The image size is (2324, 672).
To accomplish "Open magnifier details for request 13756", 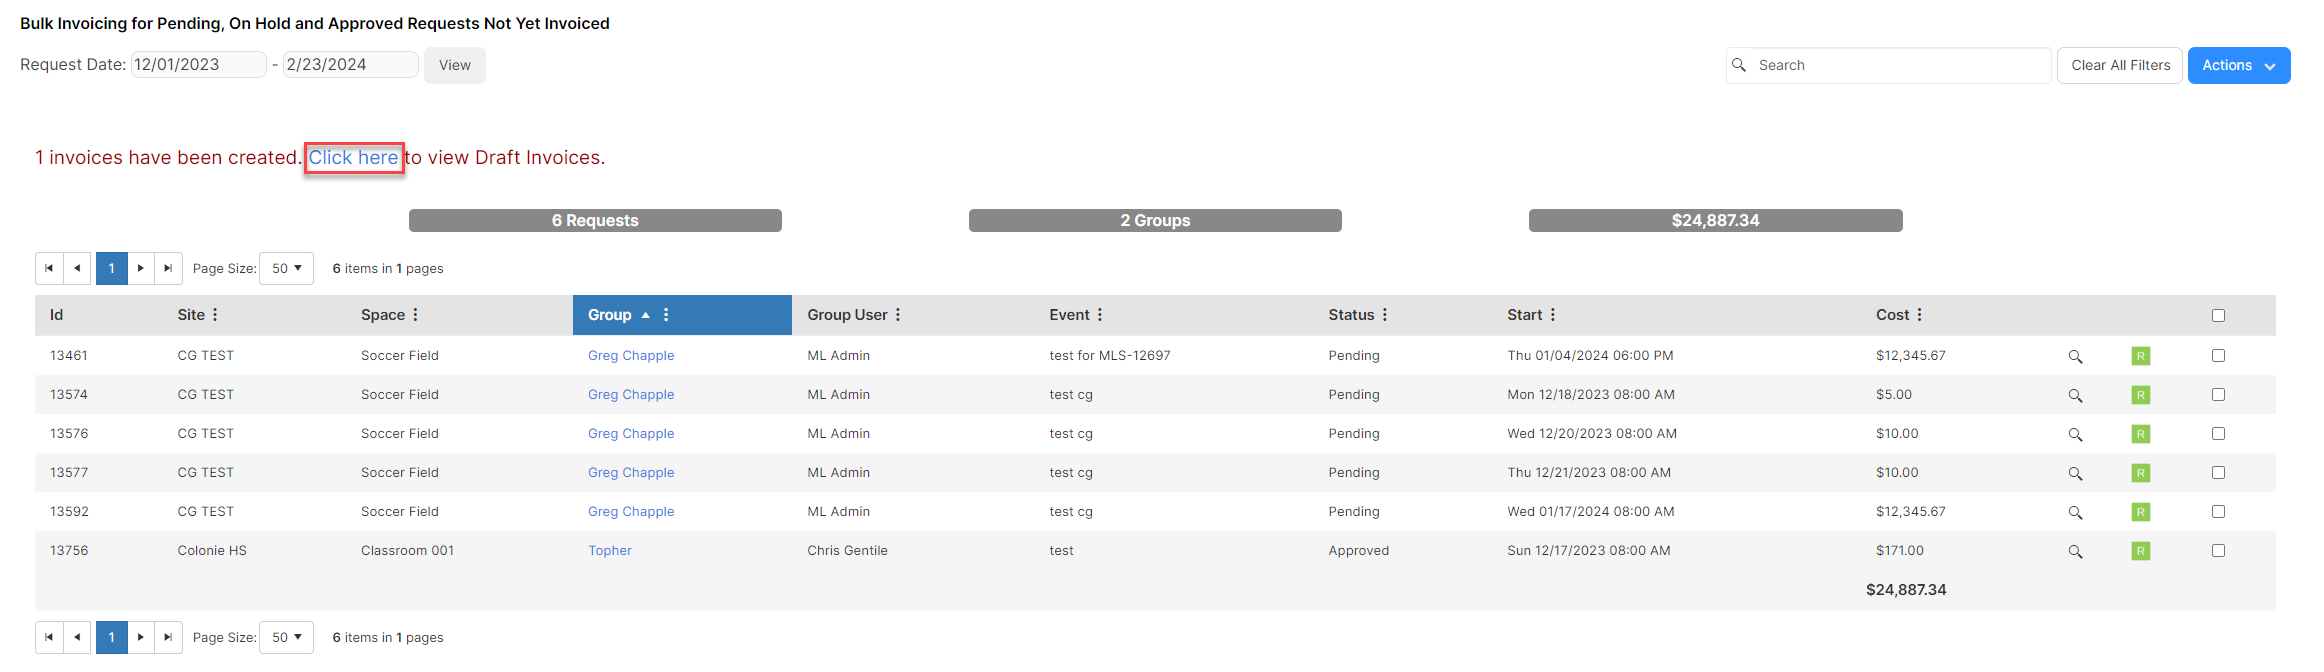I will (2075, 551).
